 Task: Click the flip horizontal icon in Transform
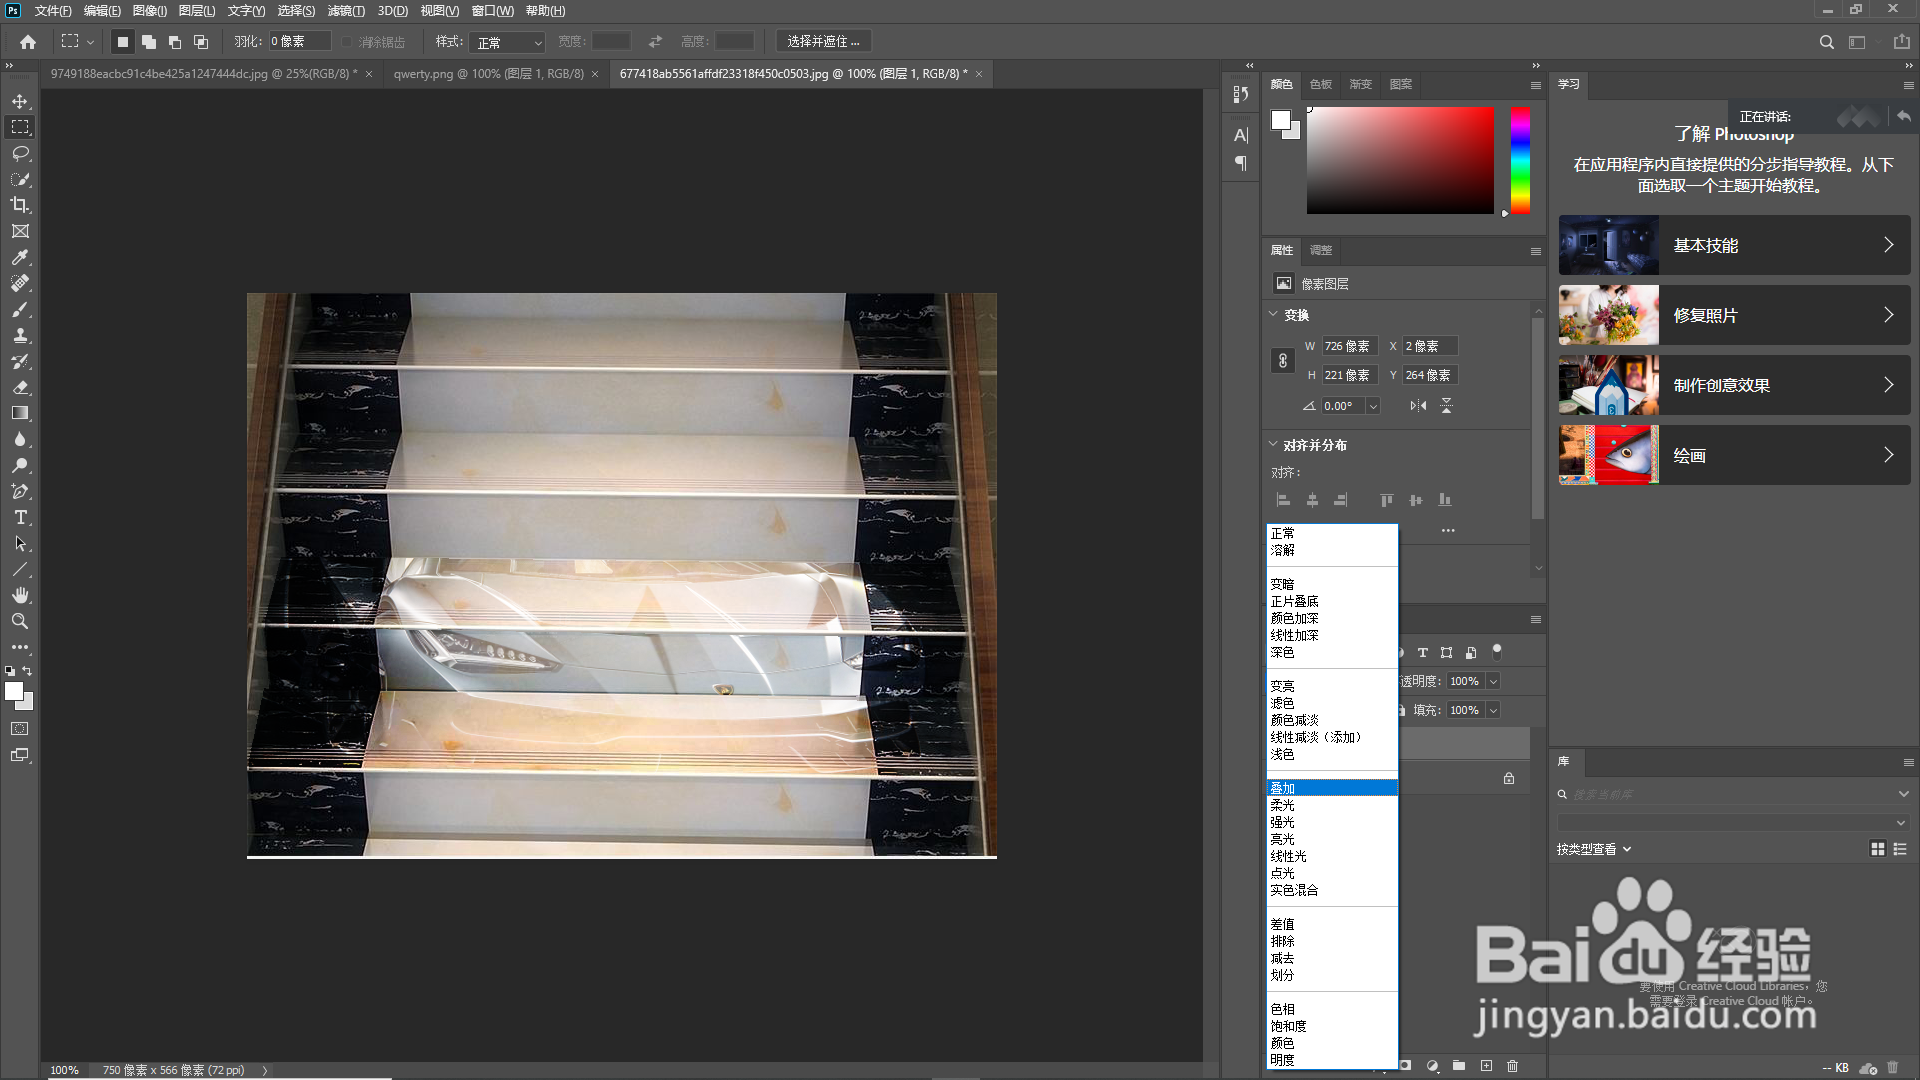pyautogui.click(x=1418, y=405)
